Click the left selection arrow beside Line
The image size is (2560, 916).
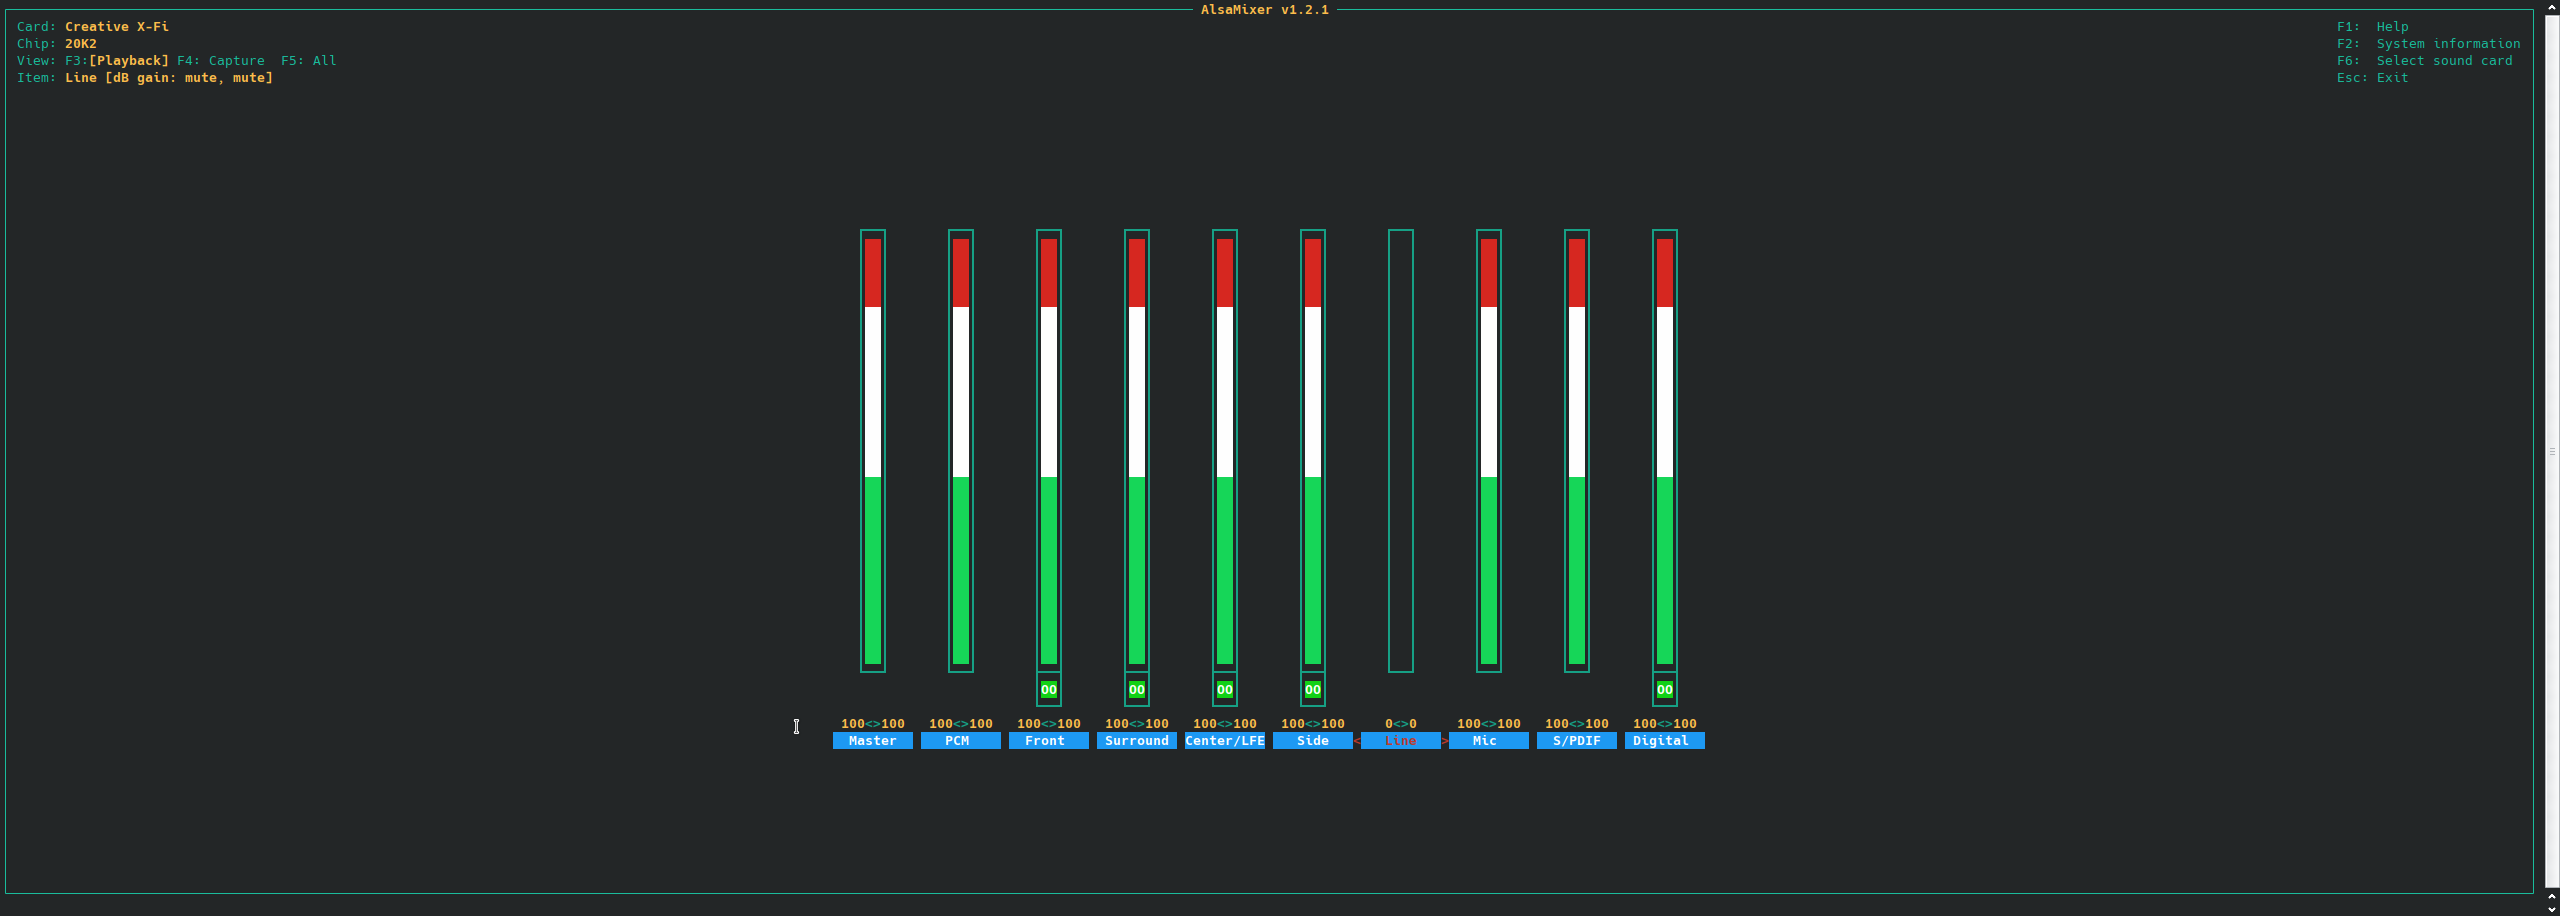point(1357,741)
